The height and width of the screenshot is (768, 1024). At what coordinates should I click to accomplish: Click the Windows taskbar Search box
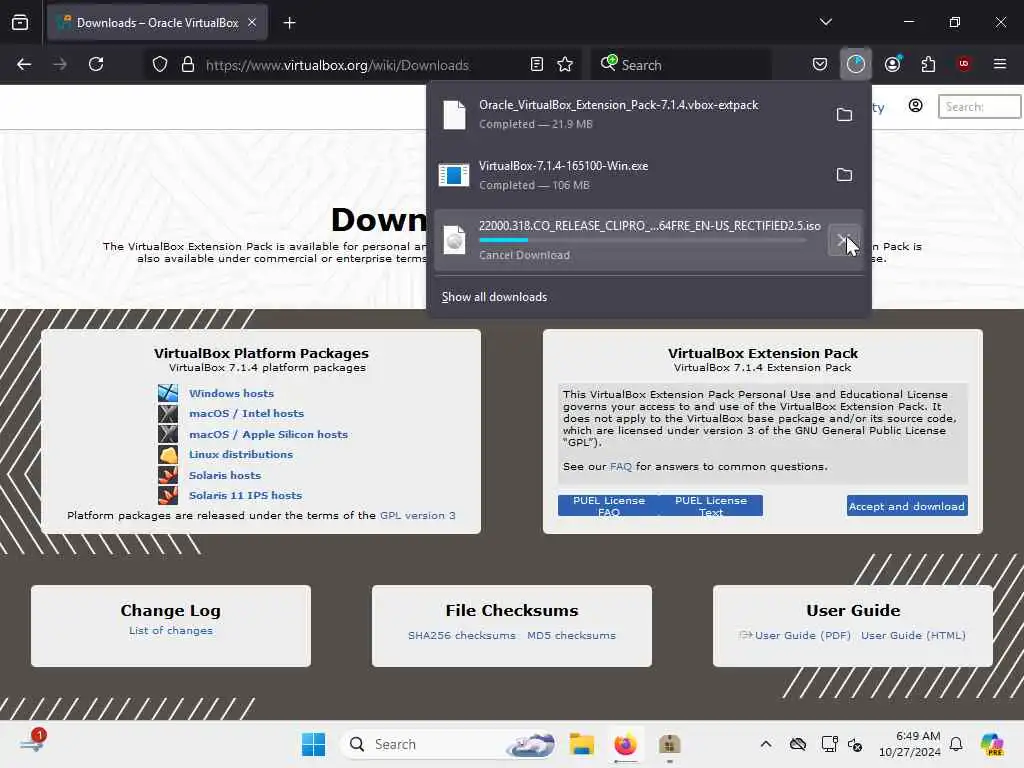pyautogui.click(x=449, y=744)
